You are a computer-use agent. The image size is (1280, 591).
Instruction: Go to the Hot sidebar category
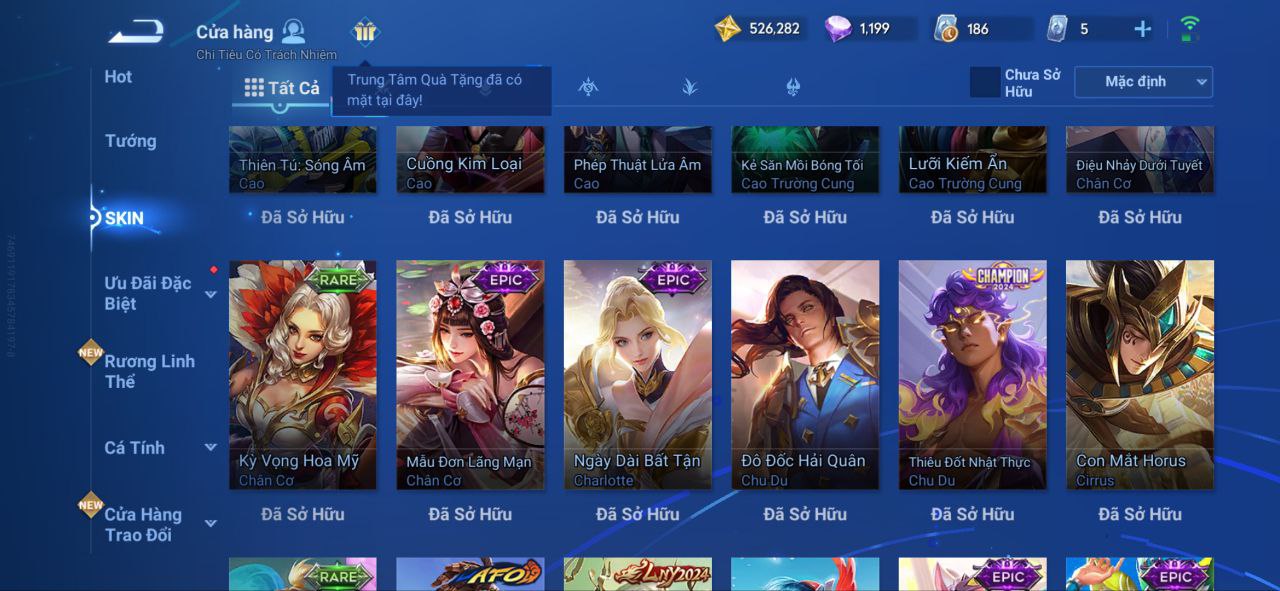coord(118,77)
